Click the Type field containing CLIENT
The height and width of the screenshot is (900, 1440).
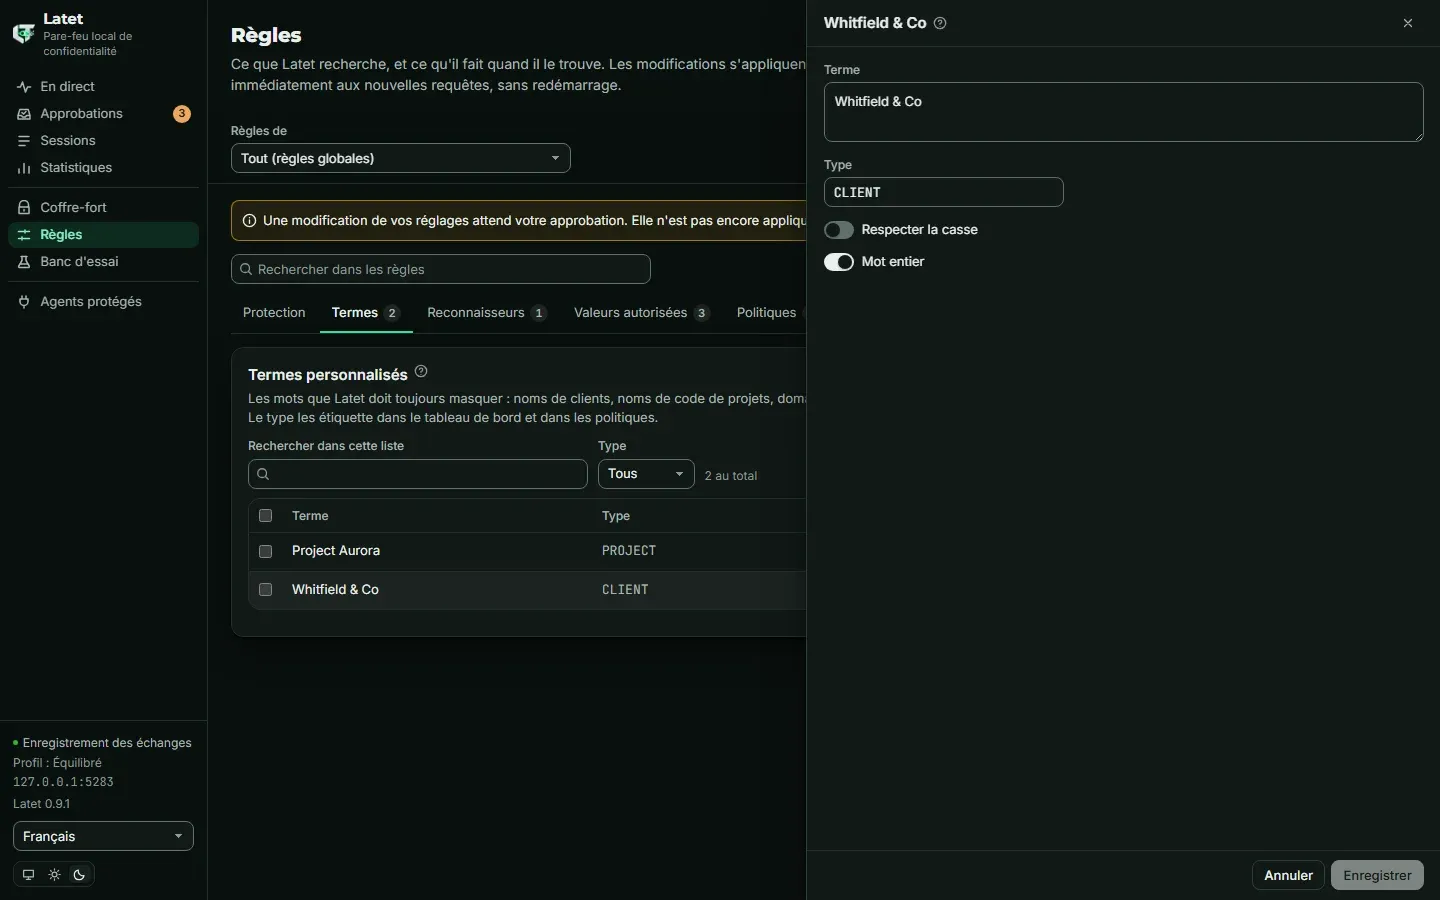tap(943, 192)
